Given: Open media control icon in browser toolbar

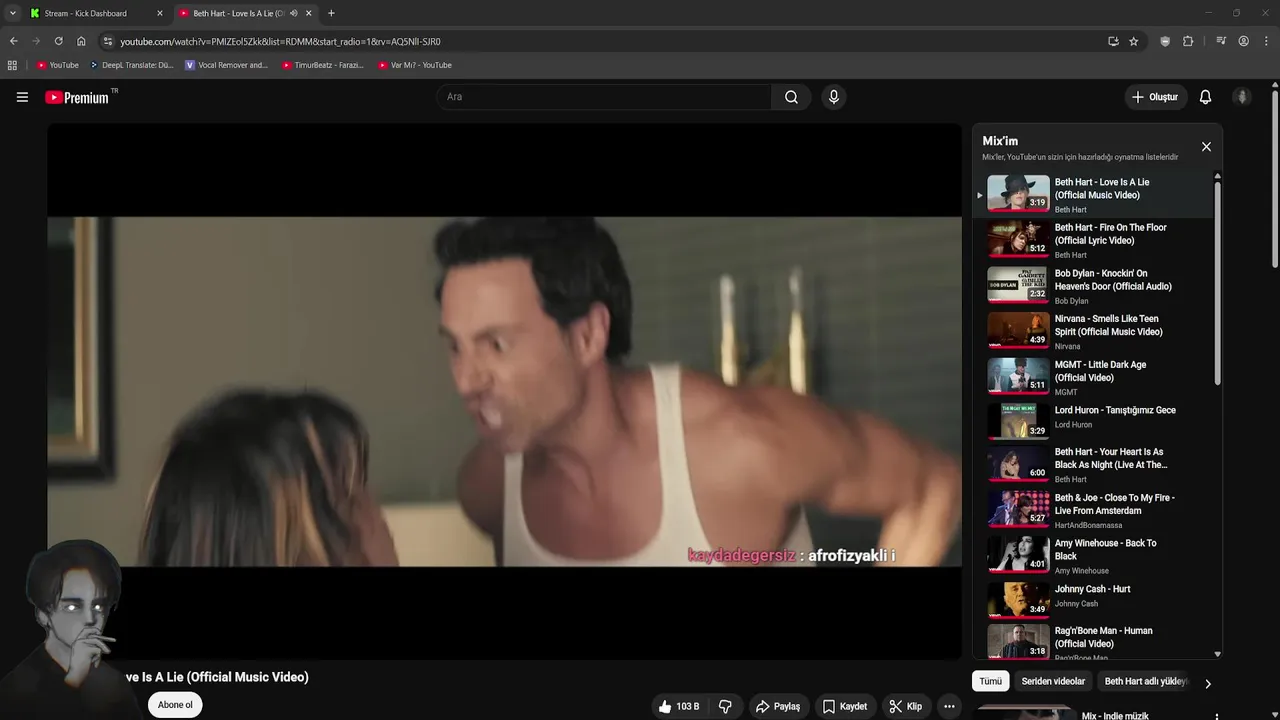Looking at the screenshot, I should point(1221,41).
